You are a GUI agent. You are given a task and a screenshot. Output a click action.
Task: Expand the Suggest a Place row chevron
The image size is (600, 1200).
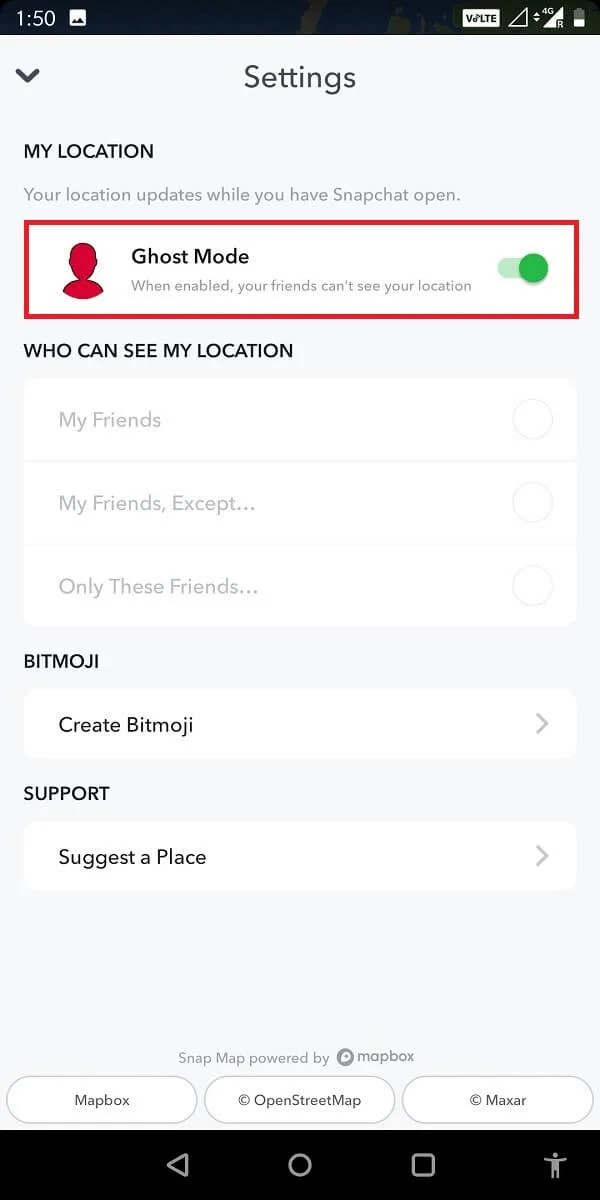pyautogui.click(x=543, y=856)
